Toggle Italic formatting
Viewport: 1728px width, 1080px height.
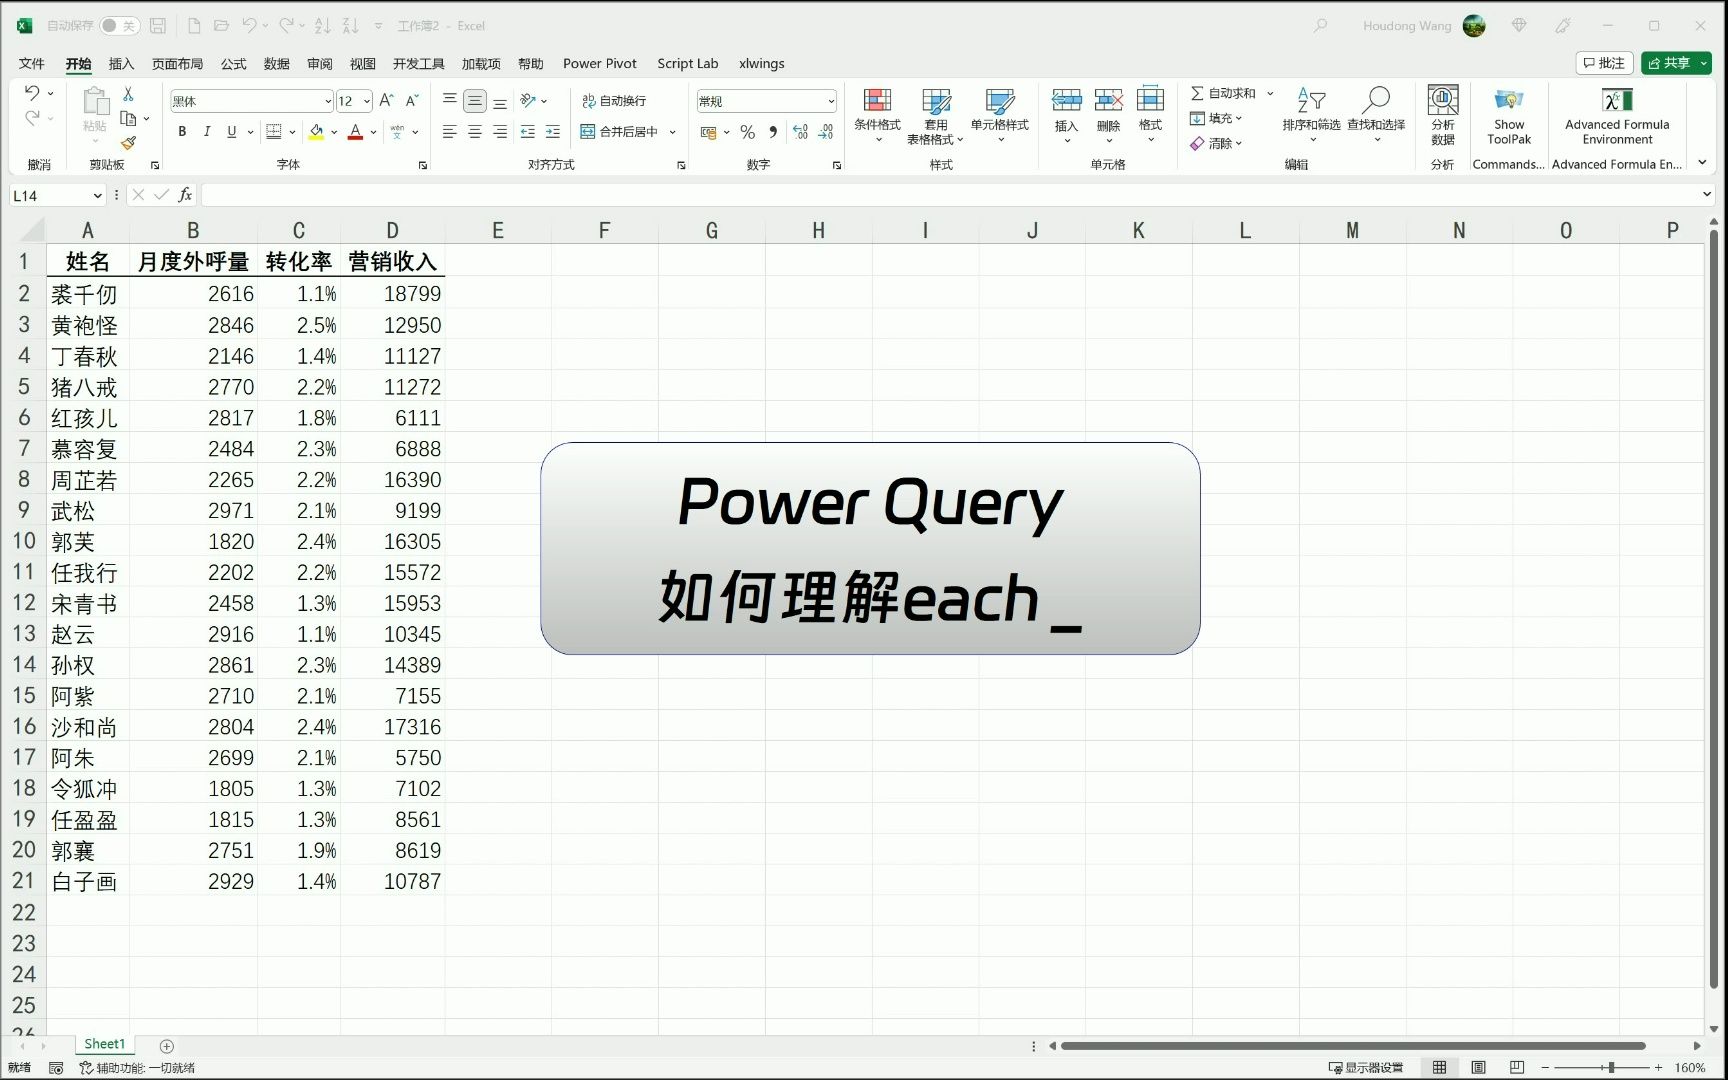tap(207, 131)
